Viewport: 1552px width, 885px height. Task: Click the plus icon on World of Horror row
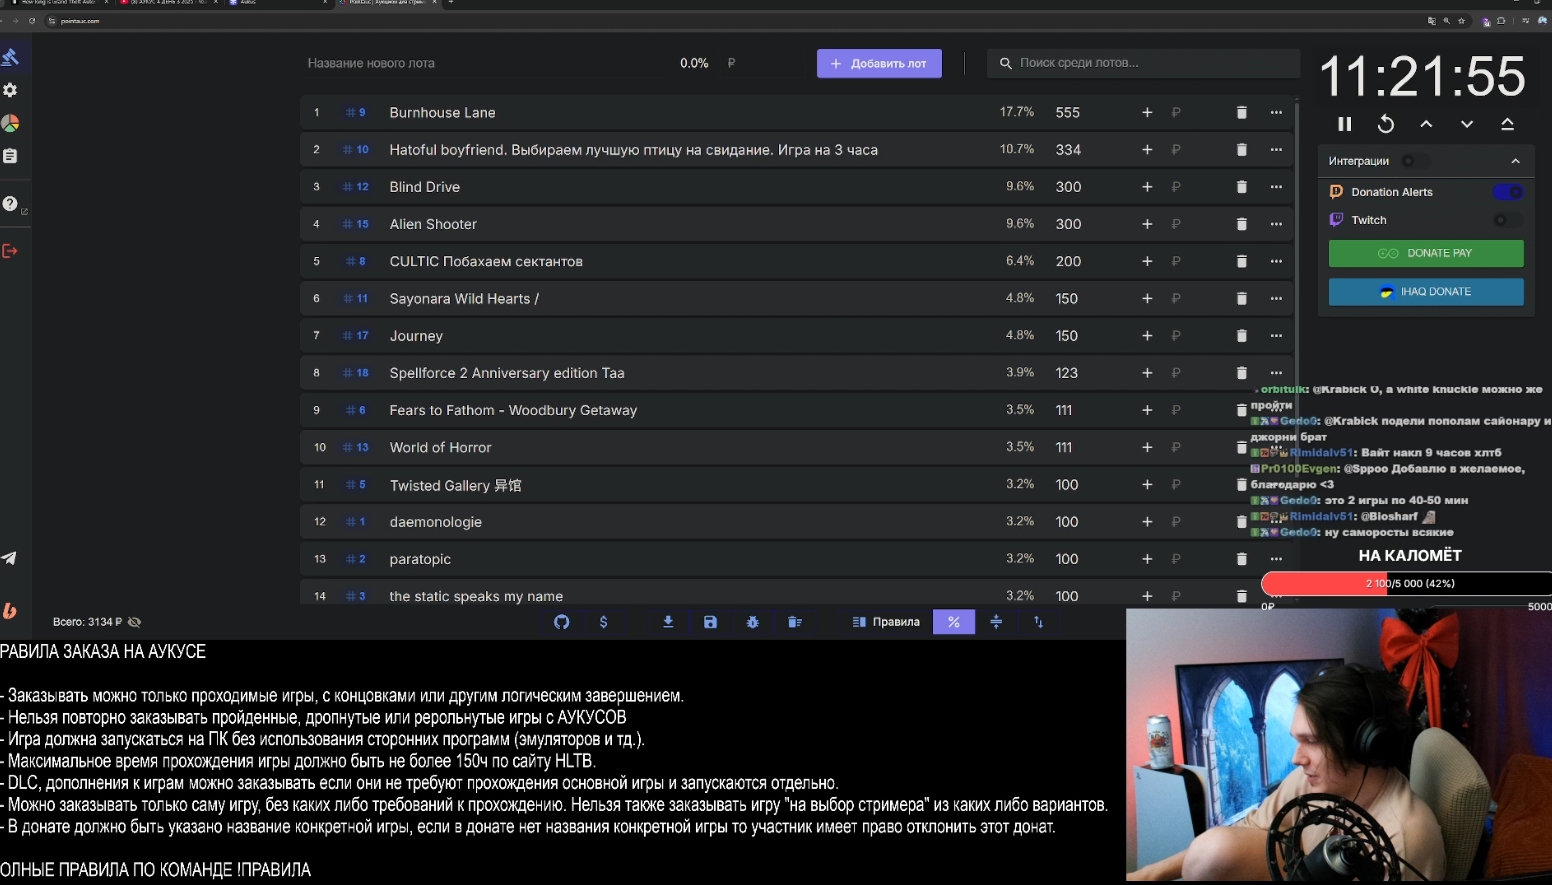1147,447
